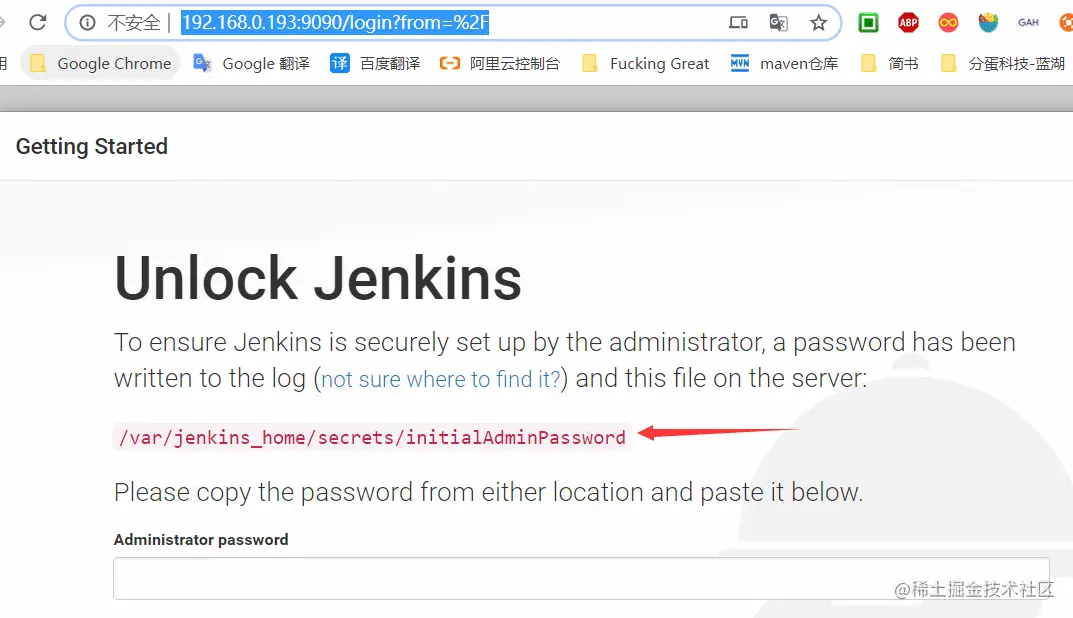Open the 简书 bookmark folder
Screen dimensions: 1073x618
click(890, 64)
